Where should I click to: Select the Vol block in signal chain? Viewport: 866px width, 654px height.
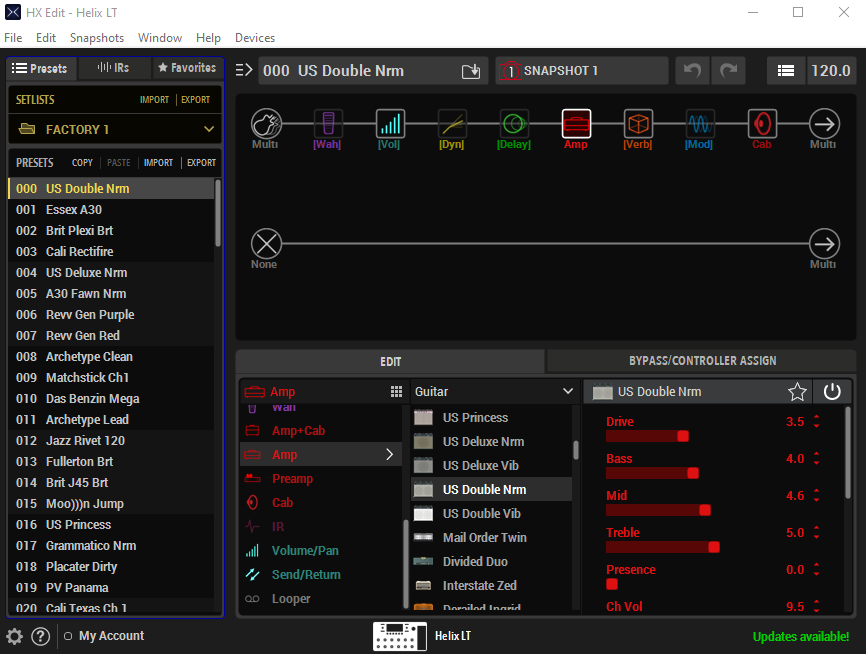390,123
